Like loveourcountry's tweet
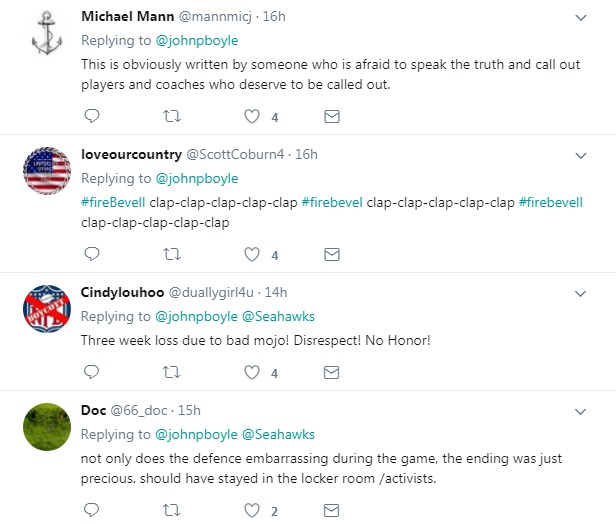 (x=252, y=254)
